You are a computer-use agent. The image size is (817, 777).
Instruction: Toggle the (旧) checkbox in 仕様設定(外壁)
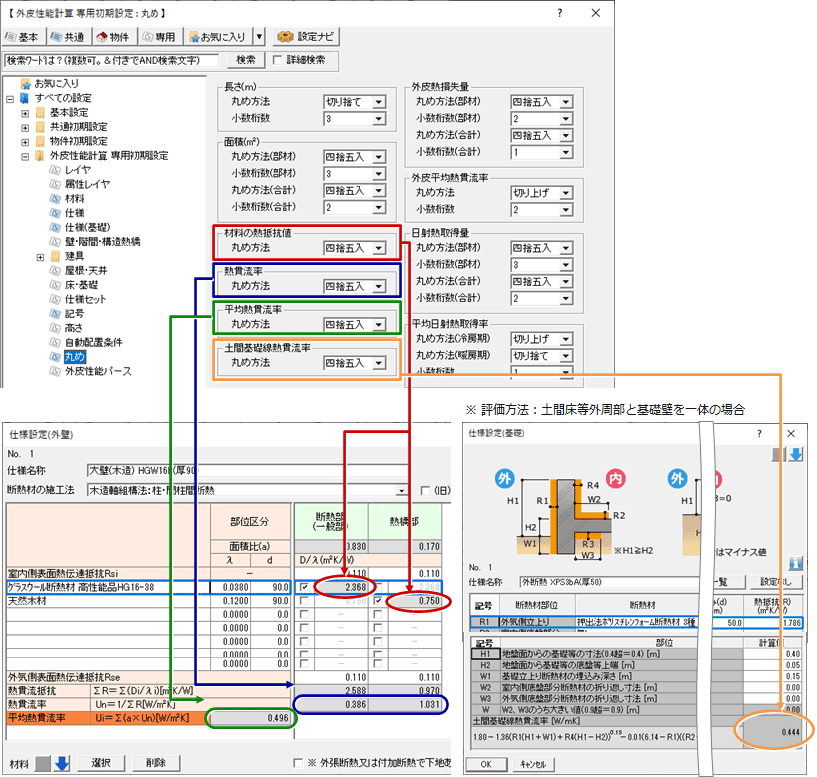click(425, 490)
